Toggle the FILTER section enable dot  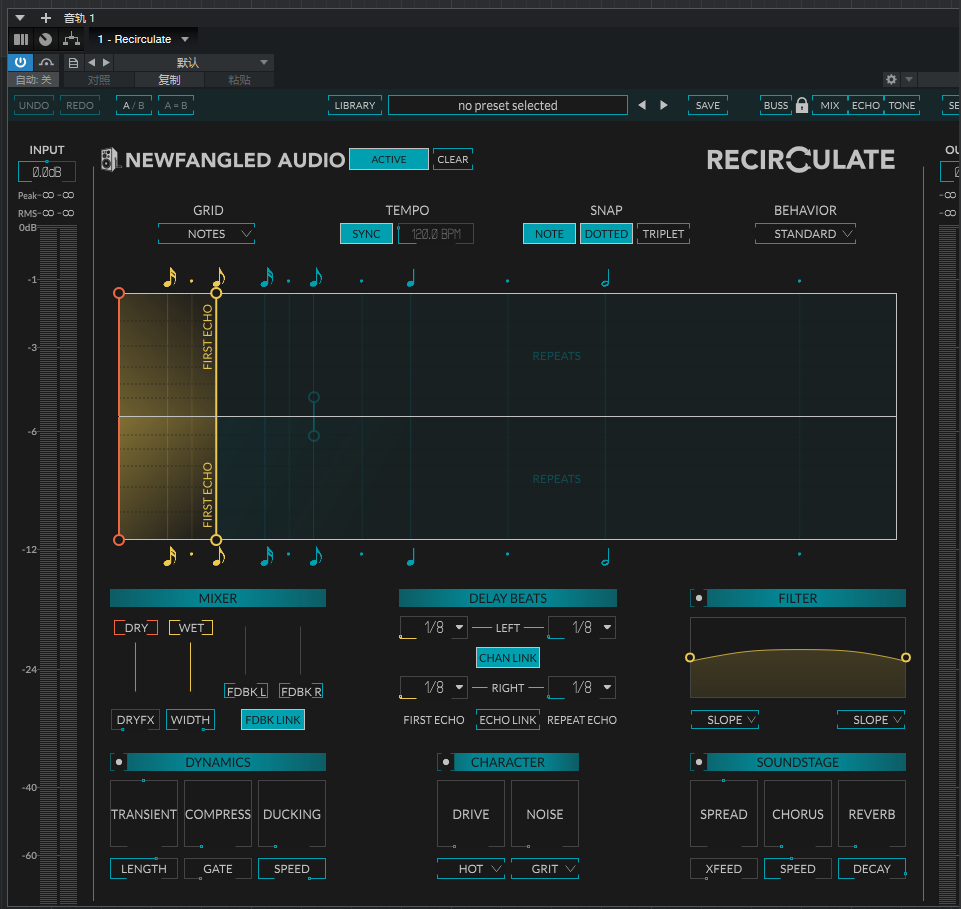click(699, 598)
